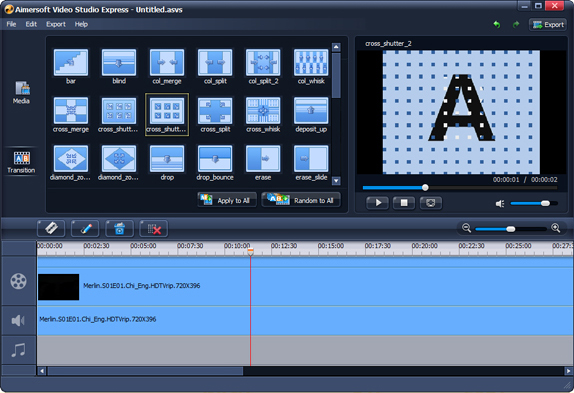This screenshot has height=393, width=574.
Task: Click Random to All button
Action: 301,200
